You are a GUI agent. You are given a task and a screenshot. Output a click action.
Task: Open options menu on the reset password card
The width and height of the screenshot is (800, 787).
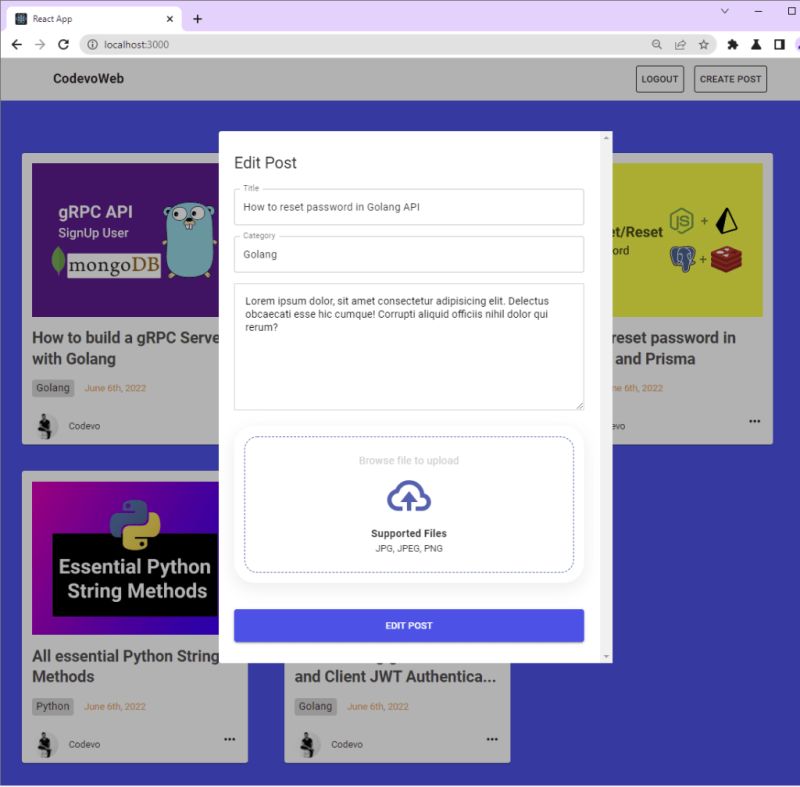click(x=754, y=420)
